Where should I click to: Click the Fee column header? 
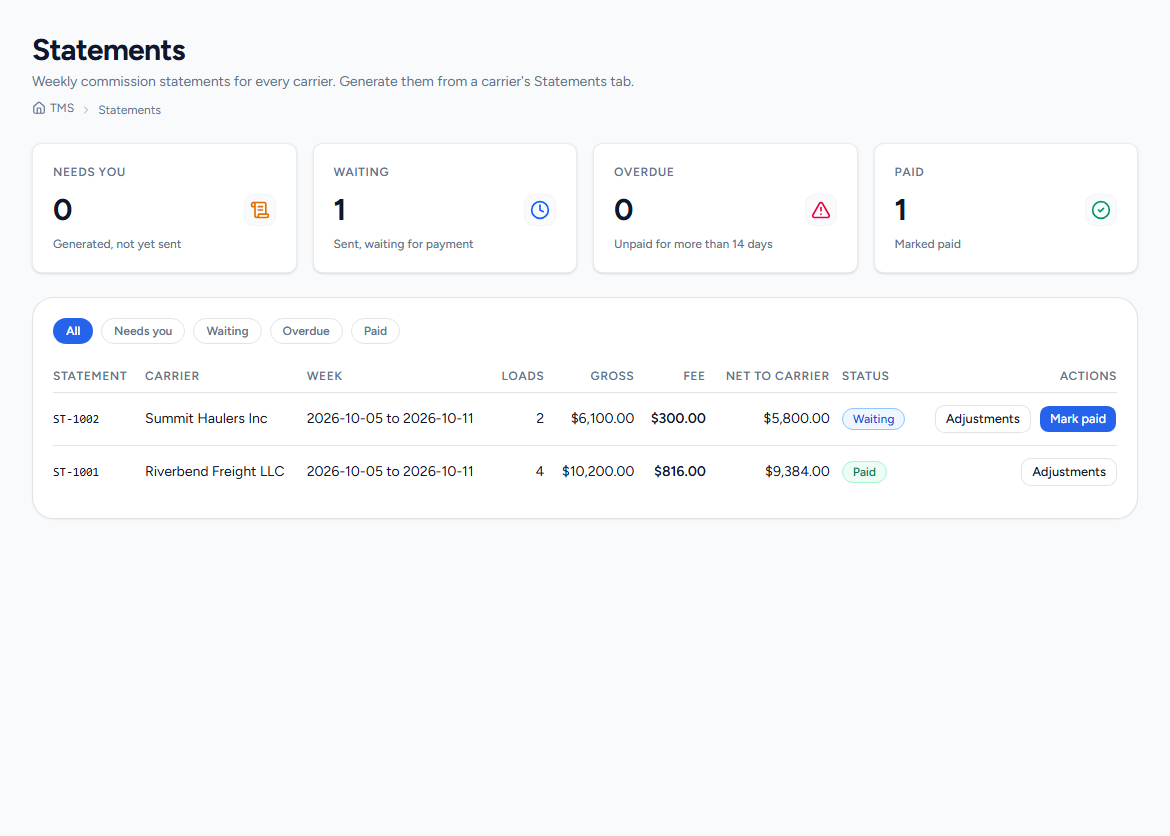(694, 375)
